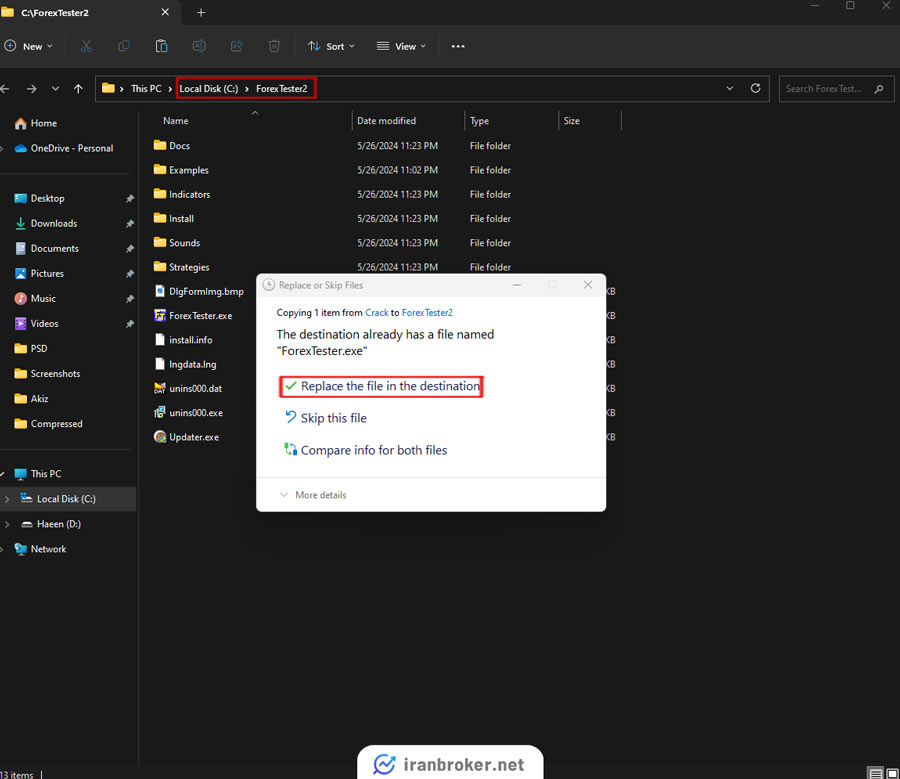Click the Delete trash icon

tap(274, 46)
